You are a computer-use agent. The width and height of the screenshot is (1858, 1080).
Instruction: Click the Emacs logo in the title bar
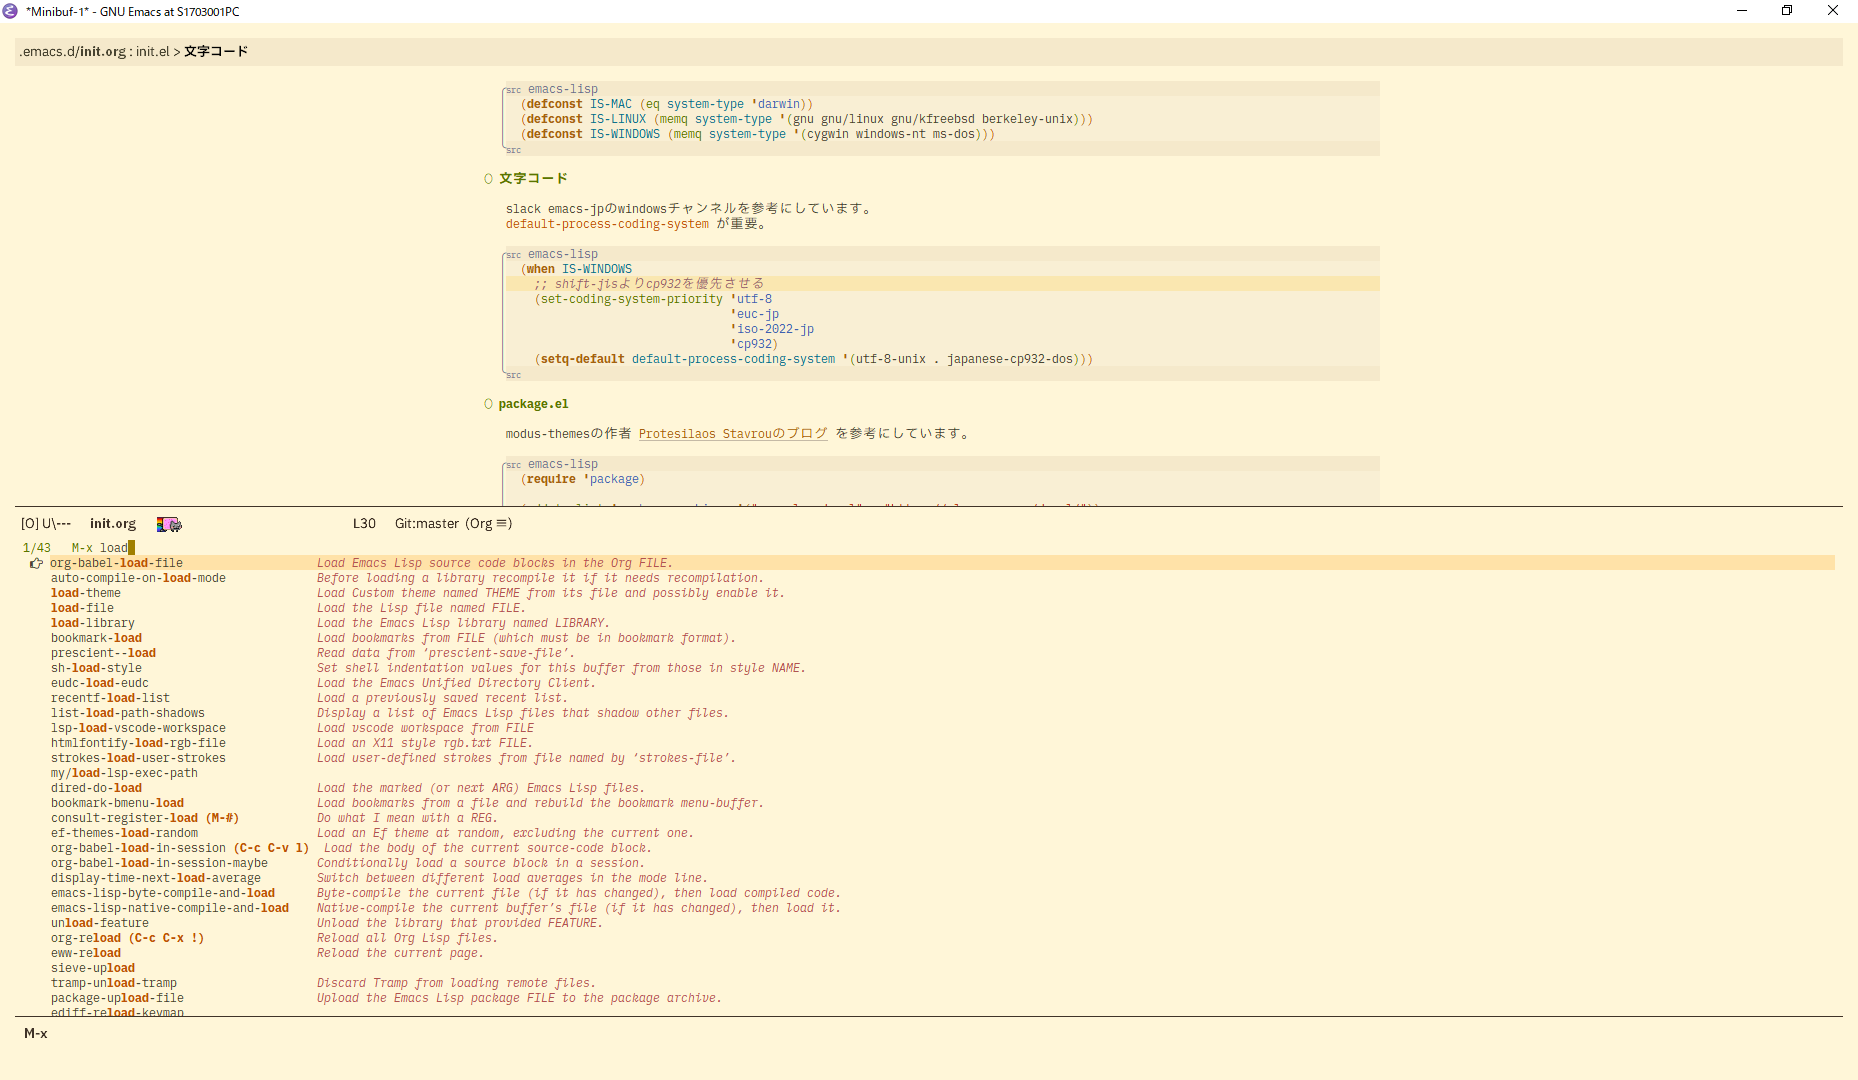[x=10, y=11]
